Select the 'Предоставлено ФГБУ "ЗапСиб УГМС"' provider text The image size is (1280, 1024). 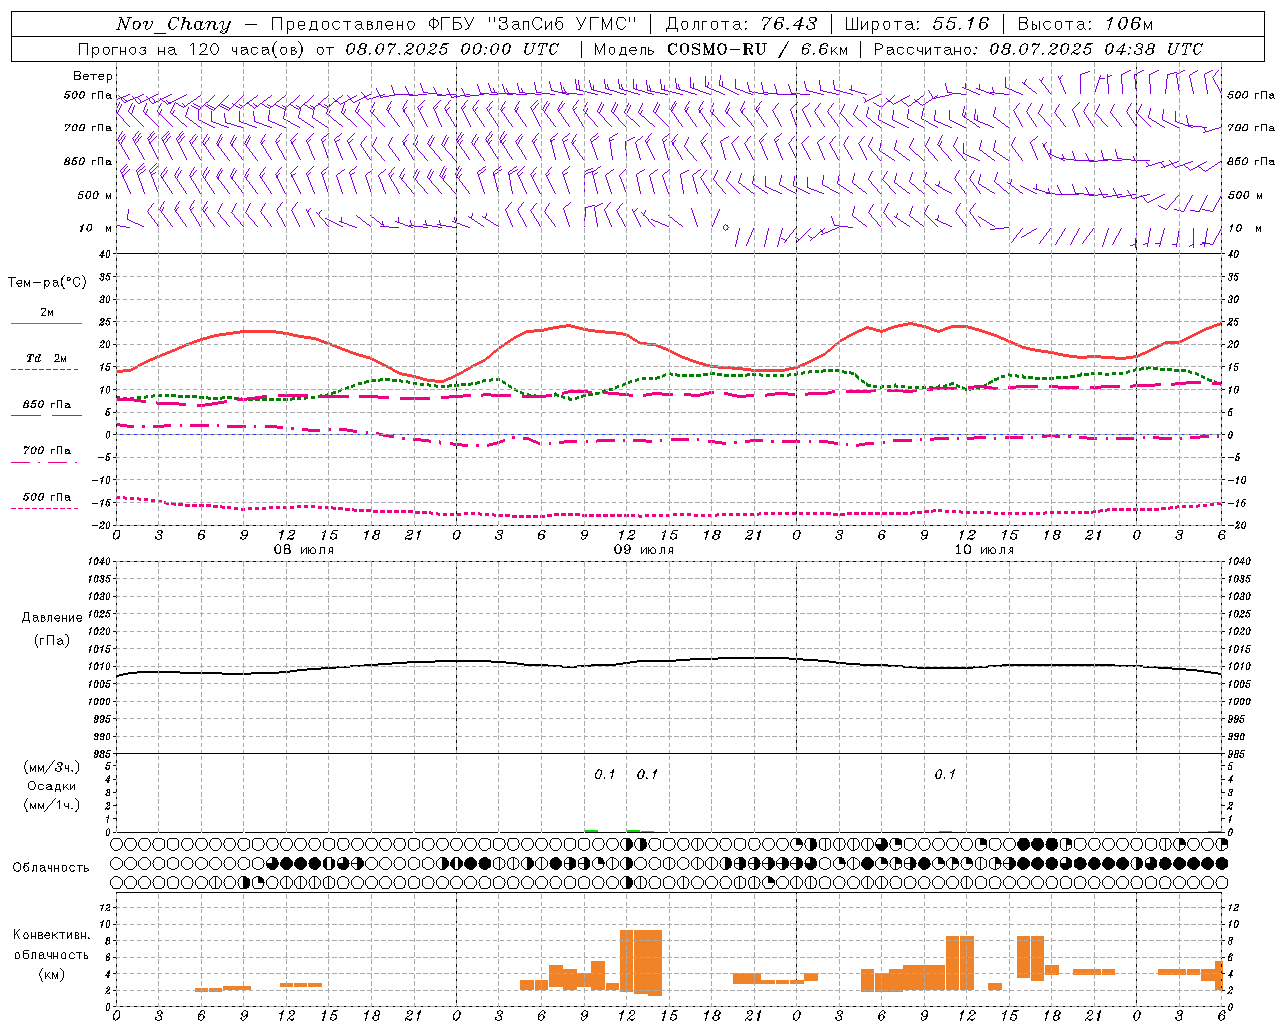(x=454, y=24)
